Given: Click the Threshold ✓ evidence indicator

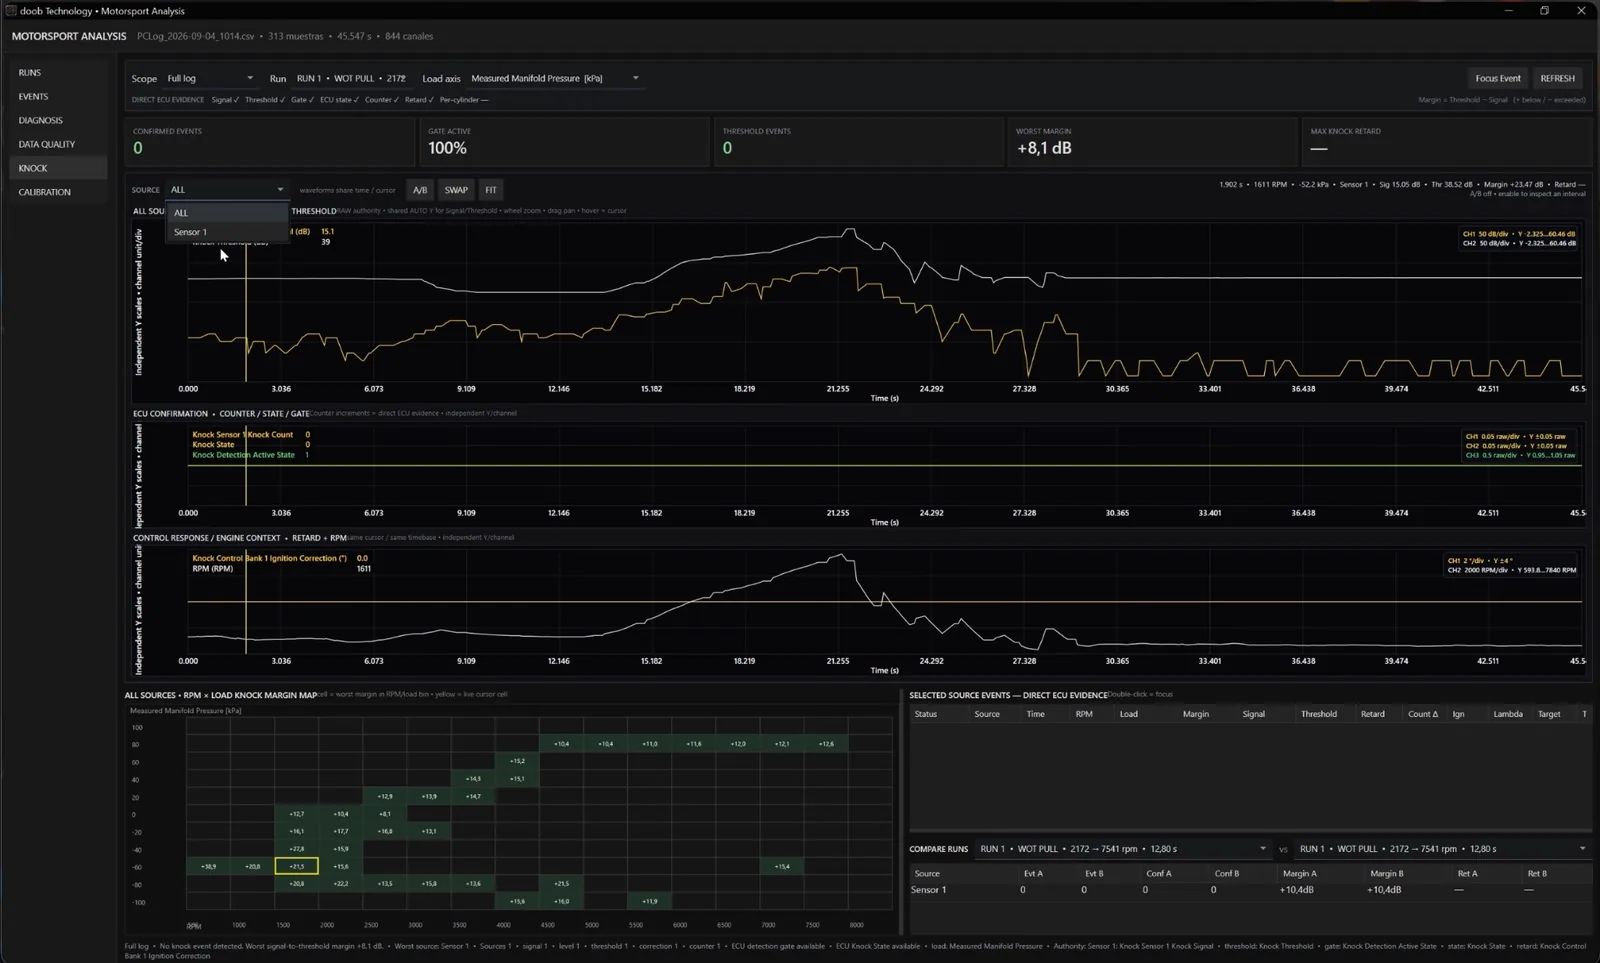Looking at the screenshot, I should 265,100.
